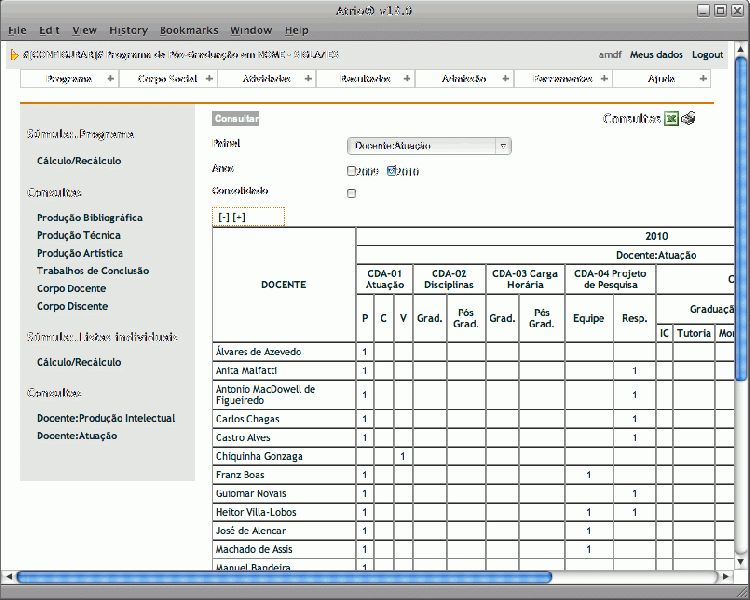The image size is (750, 600).
Task: Collapse table columns with [-] control
Action: 224,217
